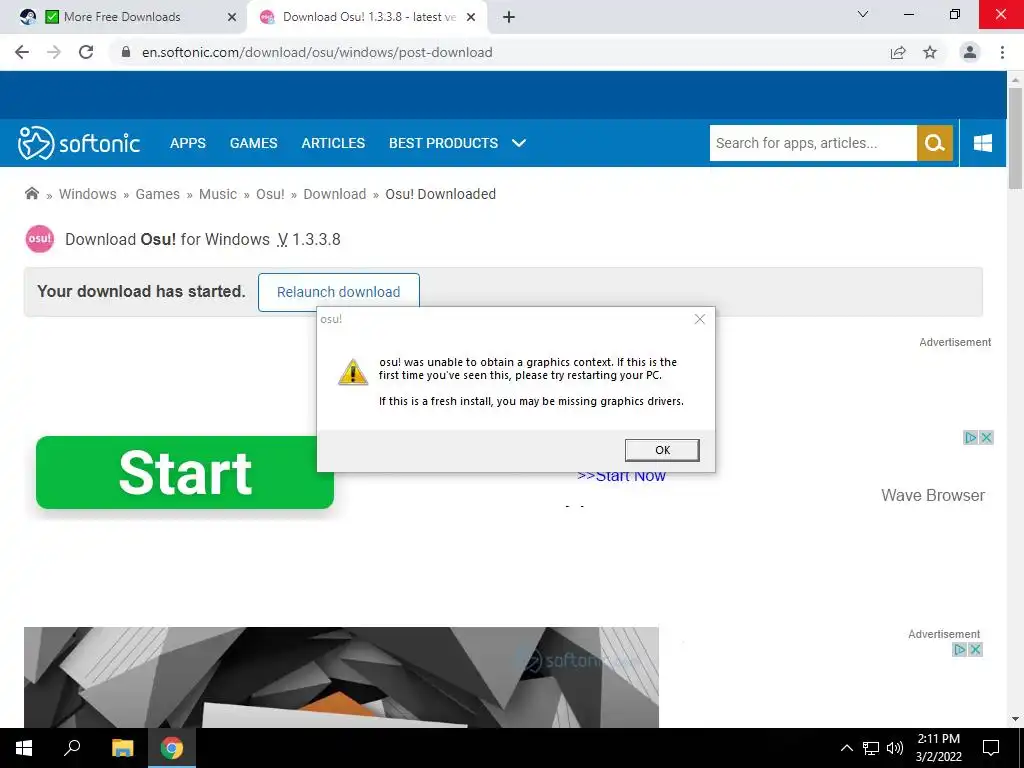
Task: Close the lower ad X icon
Action: (975, 649)
